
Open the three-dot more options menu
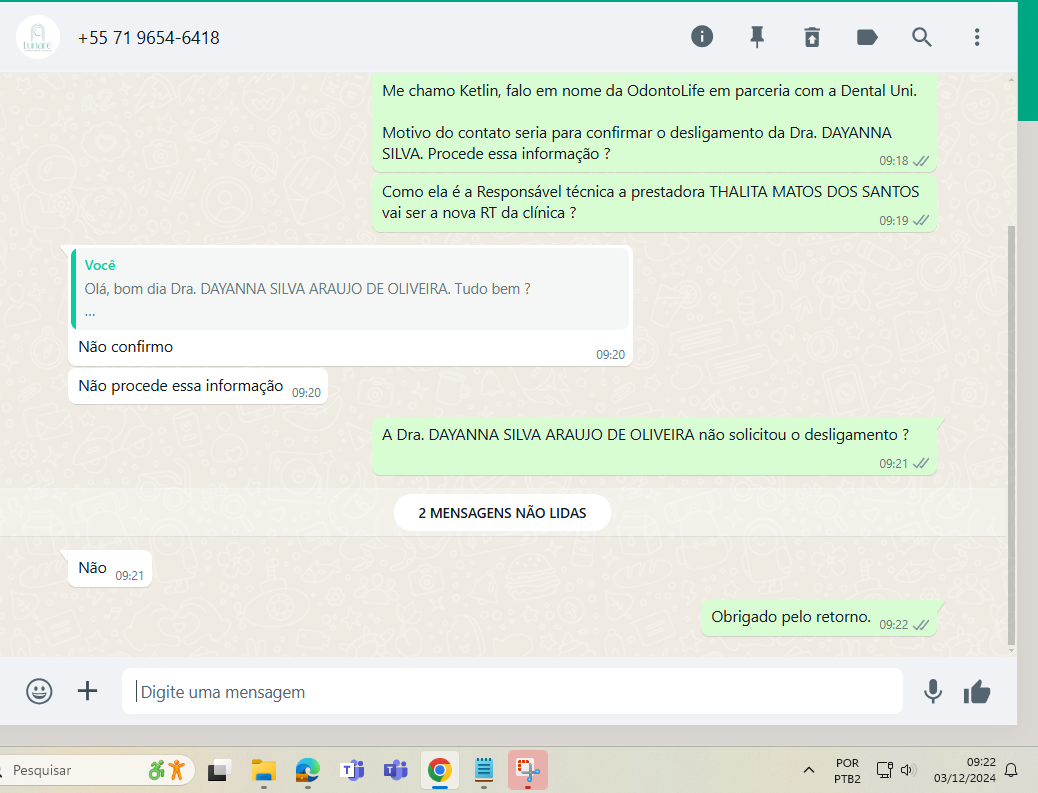[976, 37]
